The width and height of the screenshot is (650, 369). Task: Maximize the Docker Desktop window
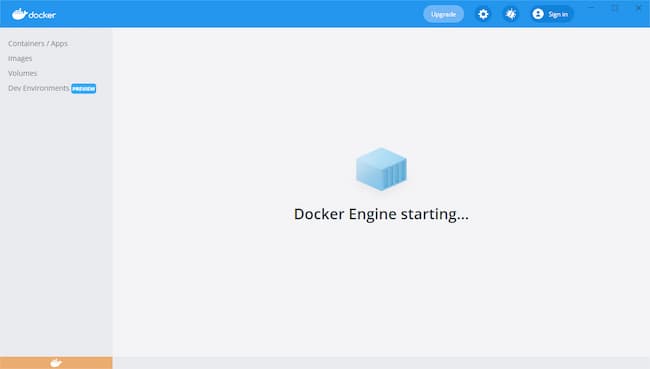(x=615, y=7)
